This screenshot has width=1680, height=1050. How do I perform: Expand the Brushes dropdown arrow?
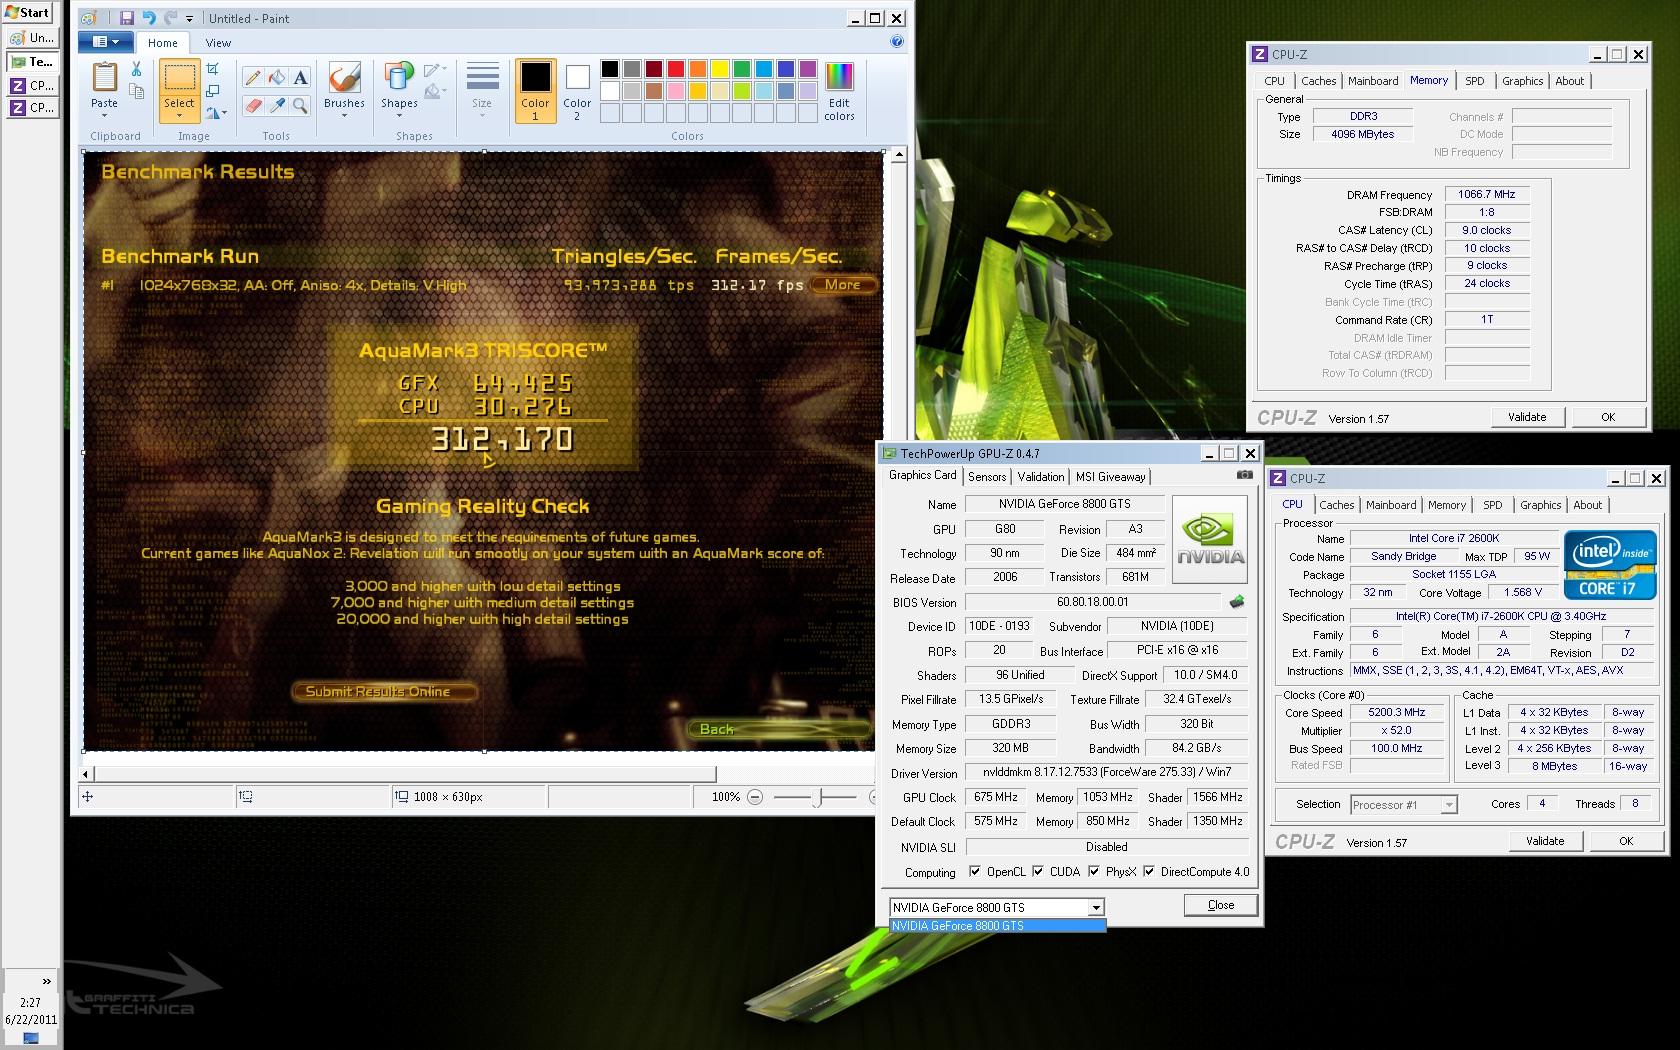pos(344,115)
